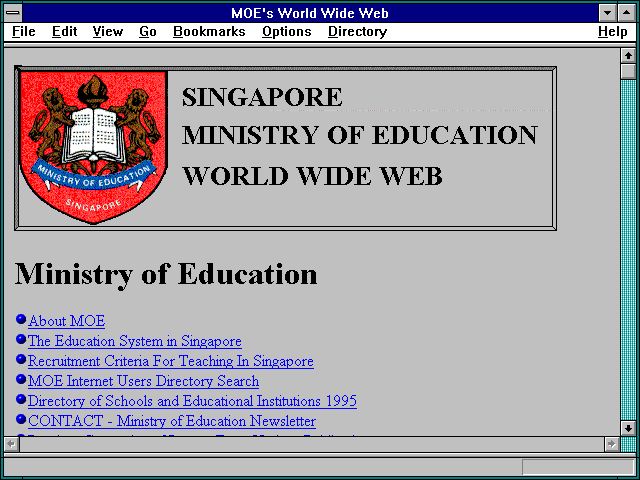Click the bullet beside Recruitment Criteria

21,359
